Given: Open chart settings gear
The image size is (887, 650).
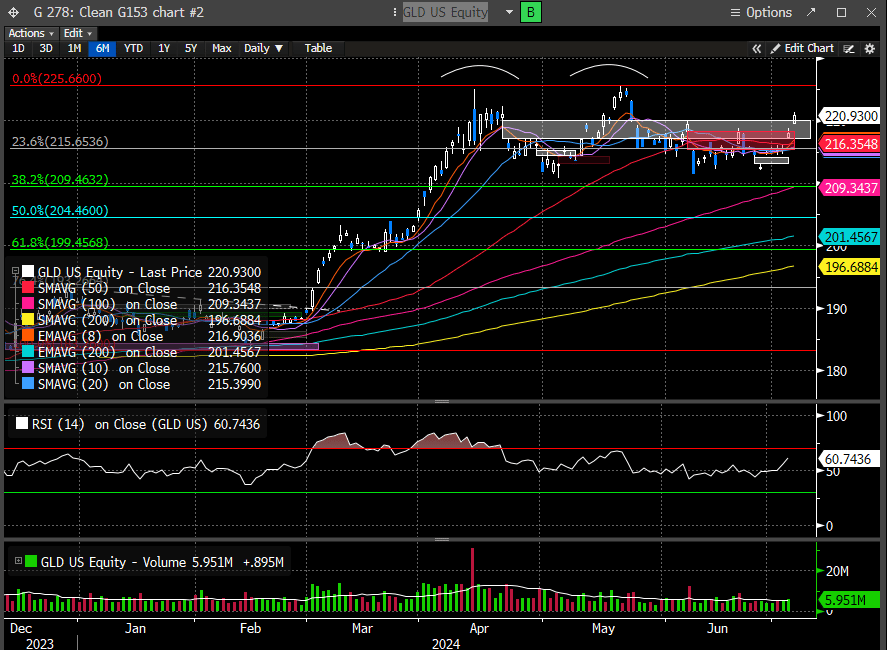Looking at the screenshot, I should 870,49.
